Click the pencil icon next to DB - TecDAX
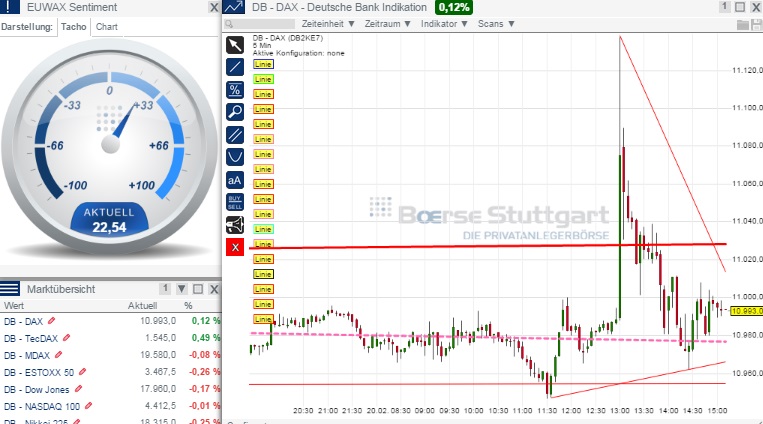763x424 pixels. point(67,337)
